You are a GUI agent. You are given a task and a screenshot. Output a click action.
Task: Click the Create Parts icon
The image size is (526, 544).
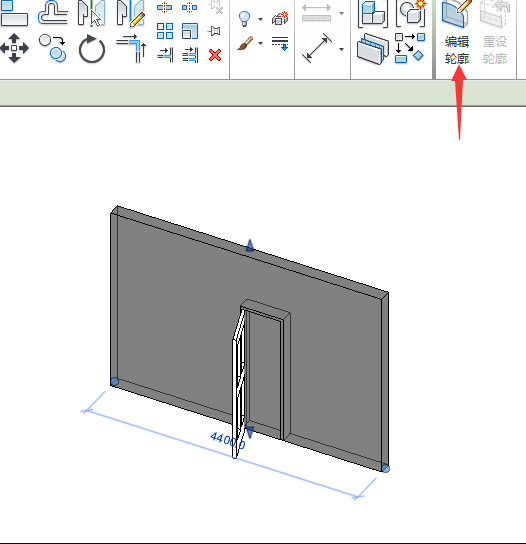[x=372, y=49]
